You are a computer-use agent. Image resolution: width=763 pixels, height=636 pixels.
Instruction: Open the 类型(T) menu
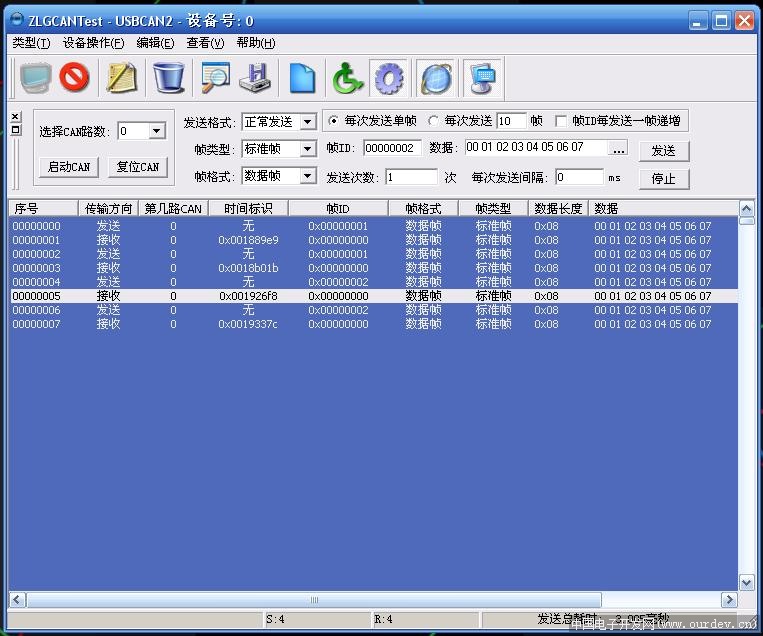coord(31,43)
